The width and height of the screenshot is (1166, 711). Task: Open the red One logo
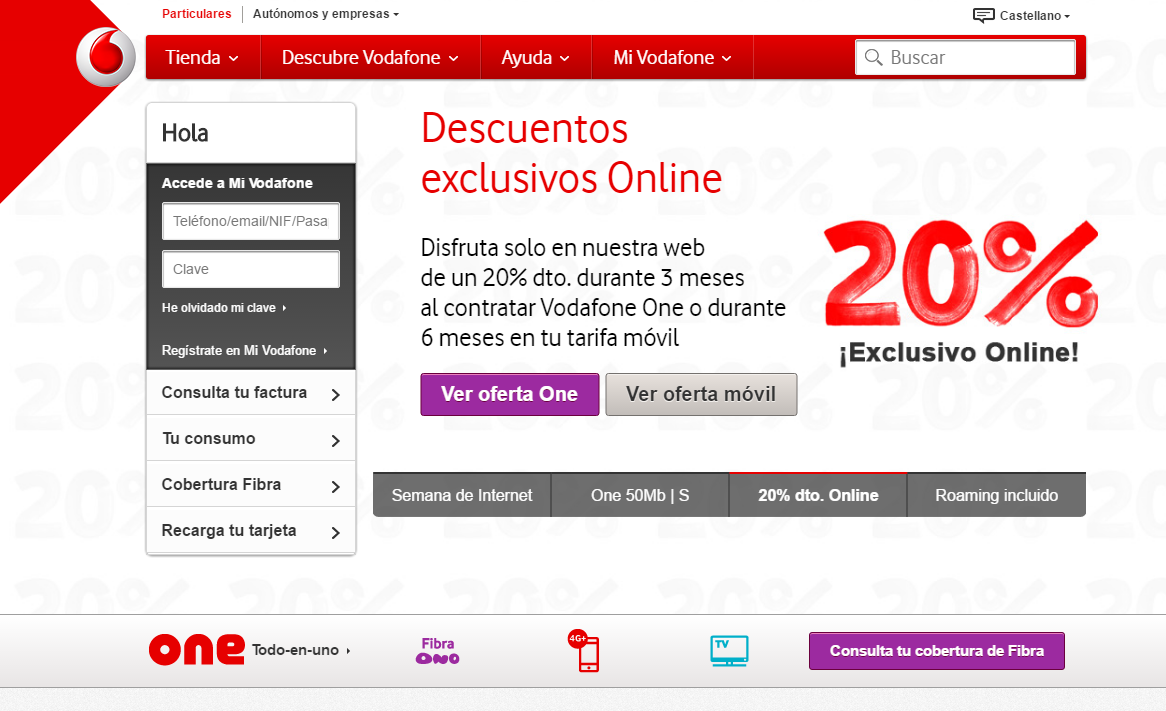196,650
